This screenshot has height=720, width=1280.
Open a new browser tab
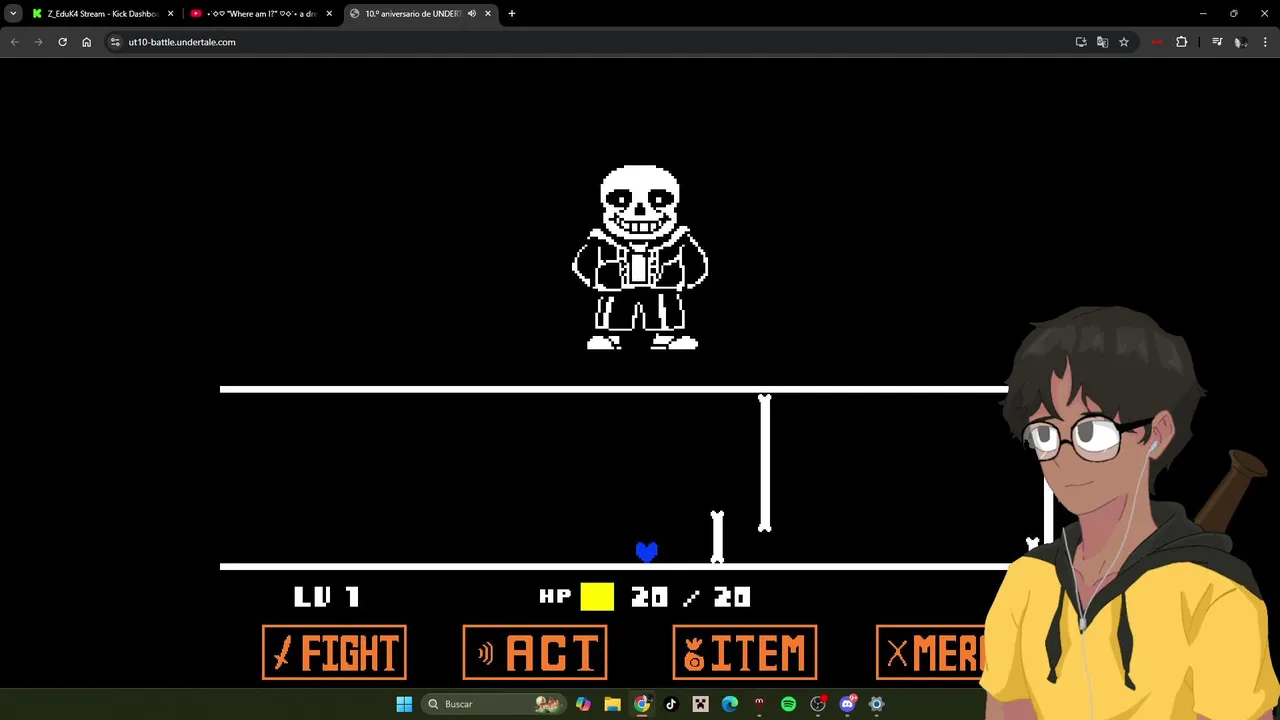pyautogui.click(x=512, y=14)
